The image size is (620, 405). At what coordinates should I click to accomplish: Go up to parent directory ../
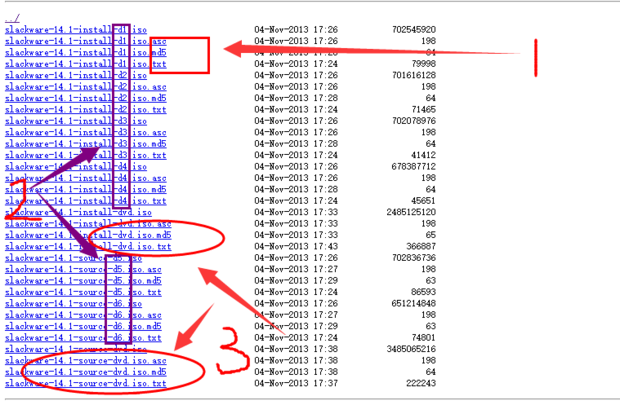12,19
